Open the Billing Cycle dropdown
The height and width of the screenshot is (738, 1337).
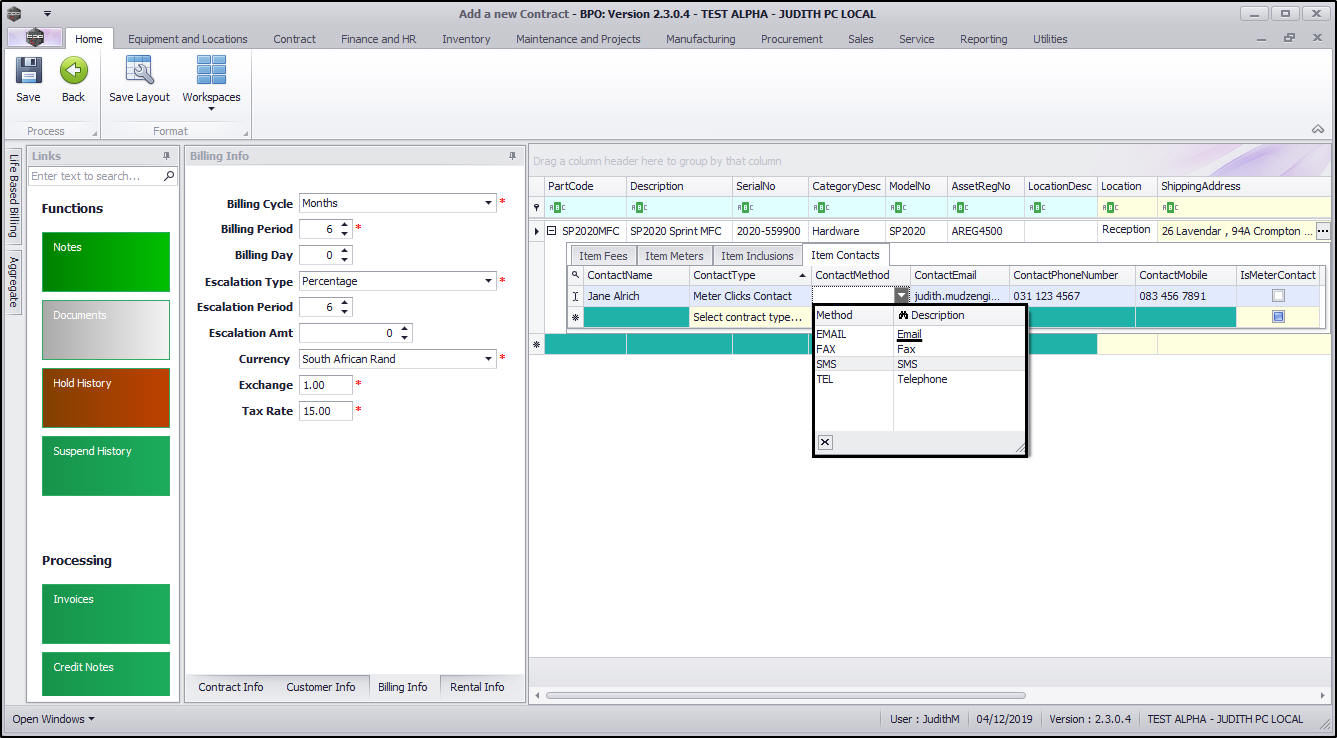pos(489,203)
